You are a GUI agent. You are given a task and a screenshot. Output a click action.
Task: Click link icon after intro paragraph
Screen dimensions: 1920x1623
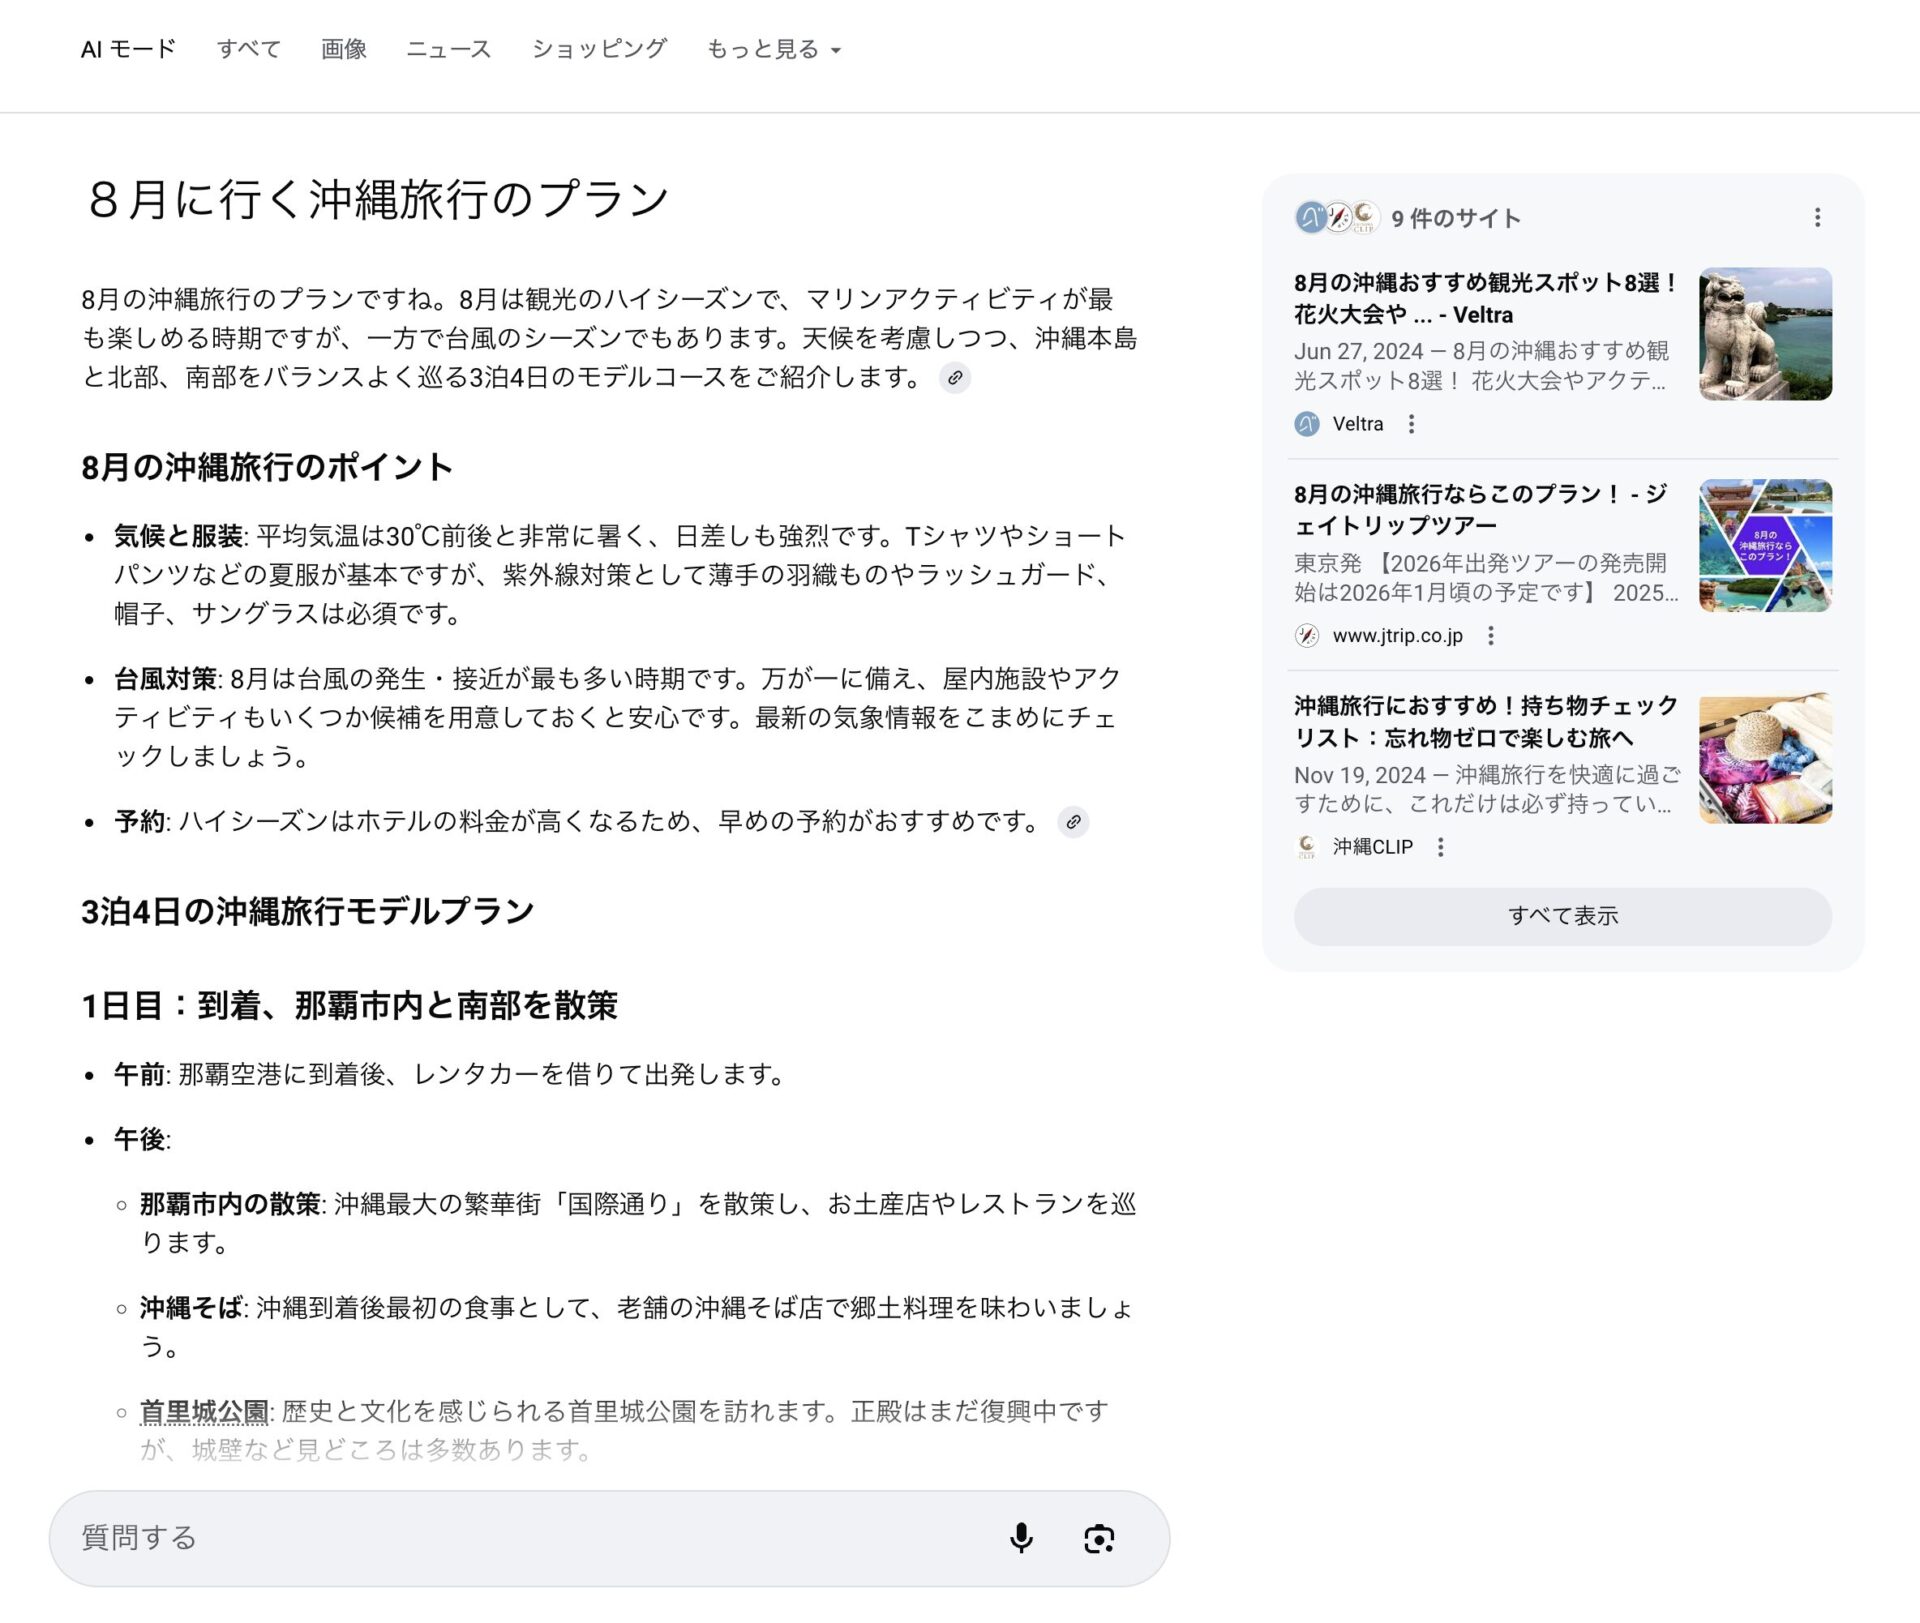point(955,378)
